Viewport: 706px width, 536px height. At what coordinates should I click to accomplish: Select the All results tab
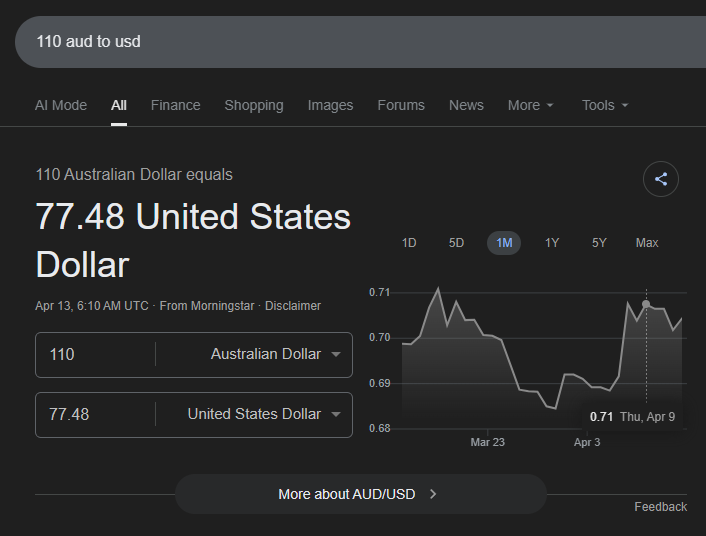119,105
